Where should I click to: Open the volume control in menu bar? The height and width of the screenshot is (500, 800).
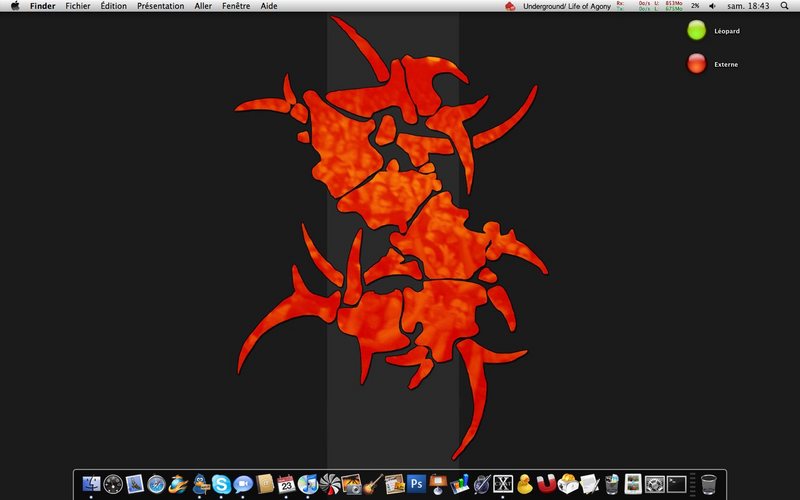click(x=712, y=6)
